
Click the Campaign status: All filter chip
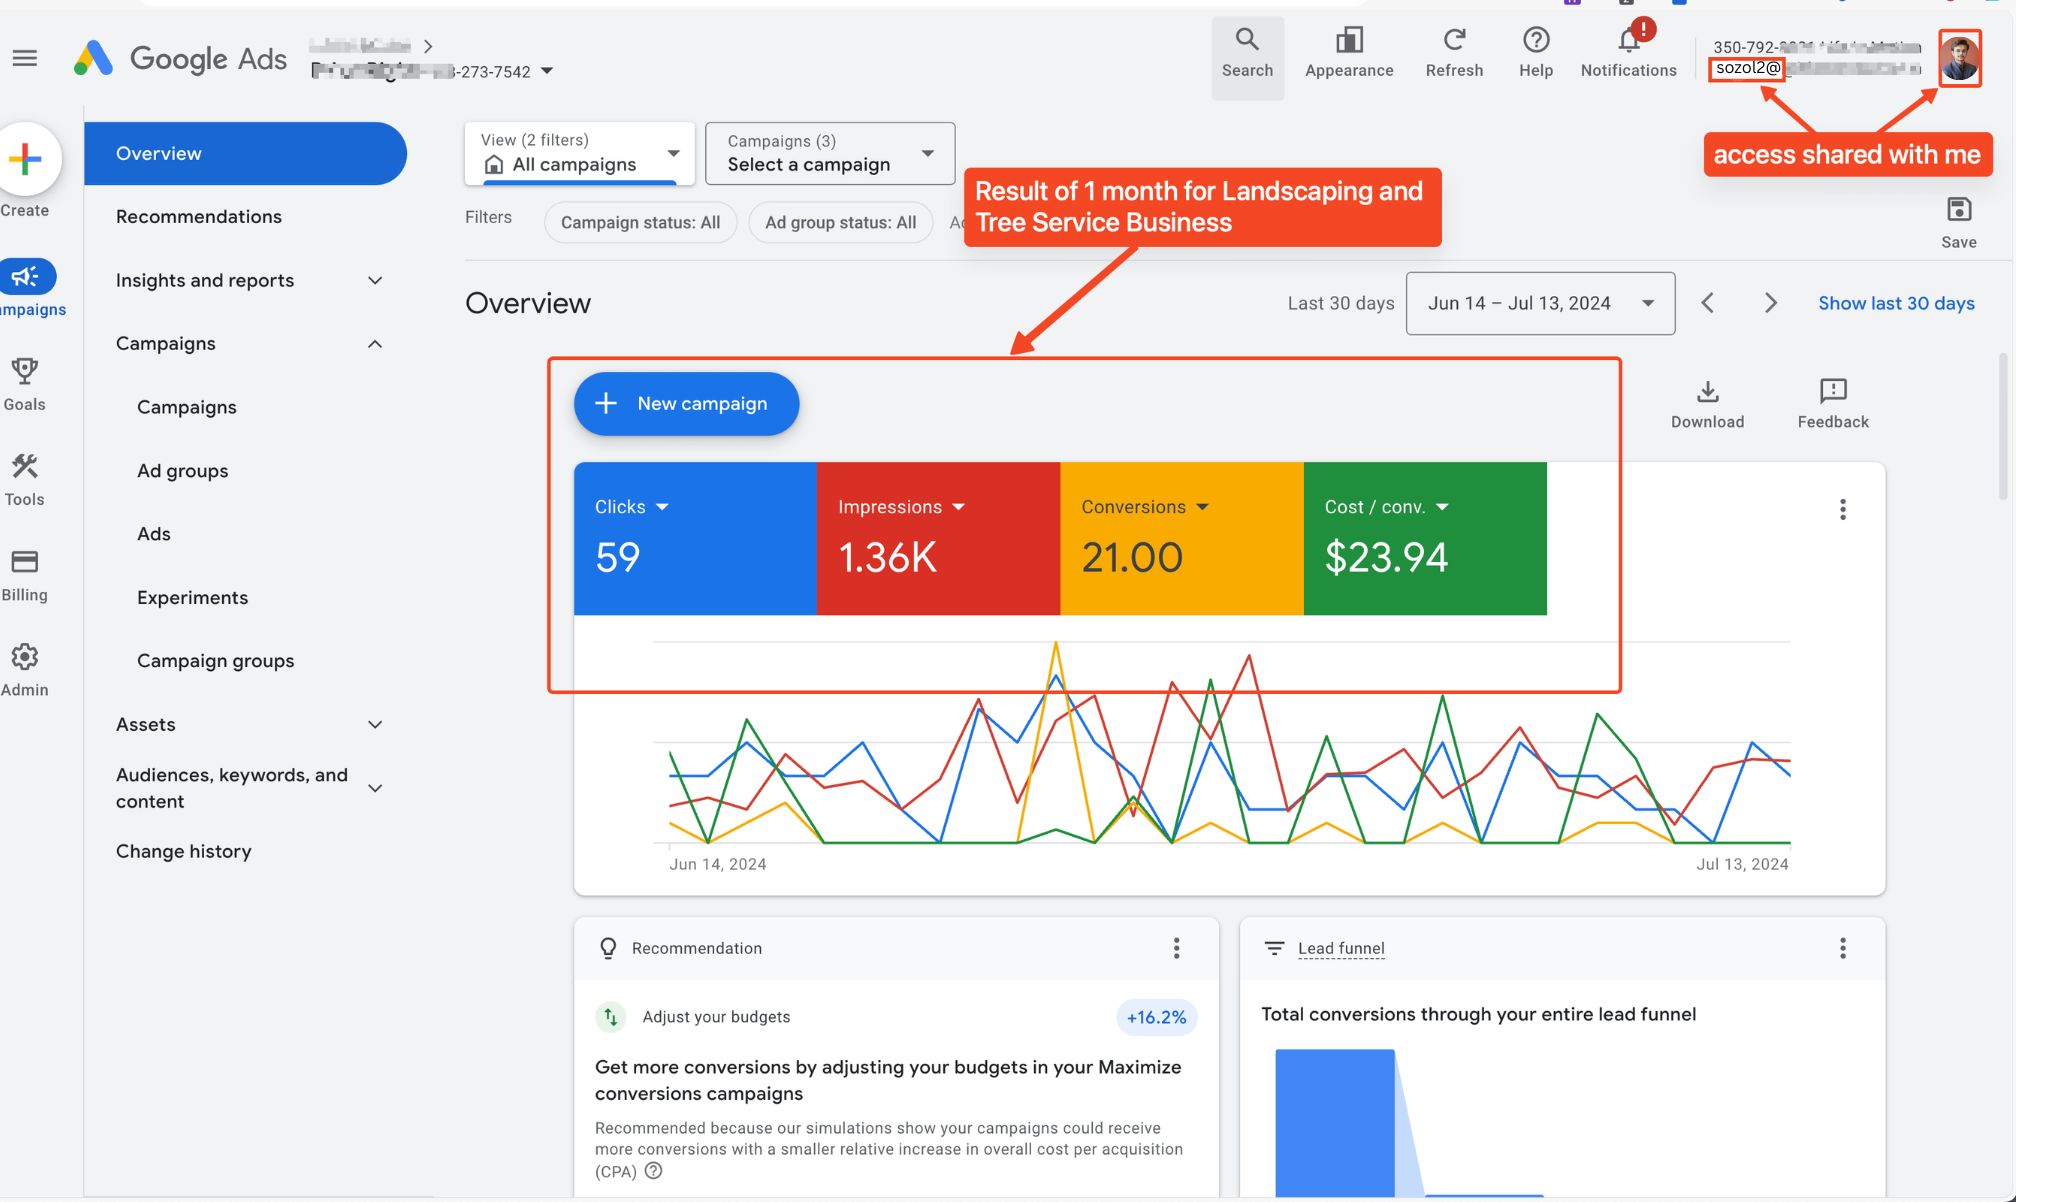point(640,222)
